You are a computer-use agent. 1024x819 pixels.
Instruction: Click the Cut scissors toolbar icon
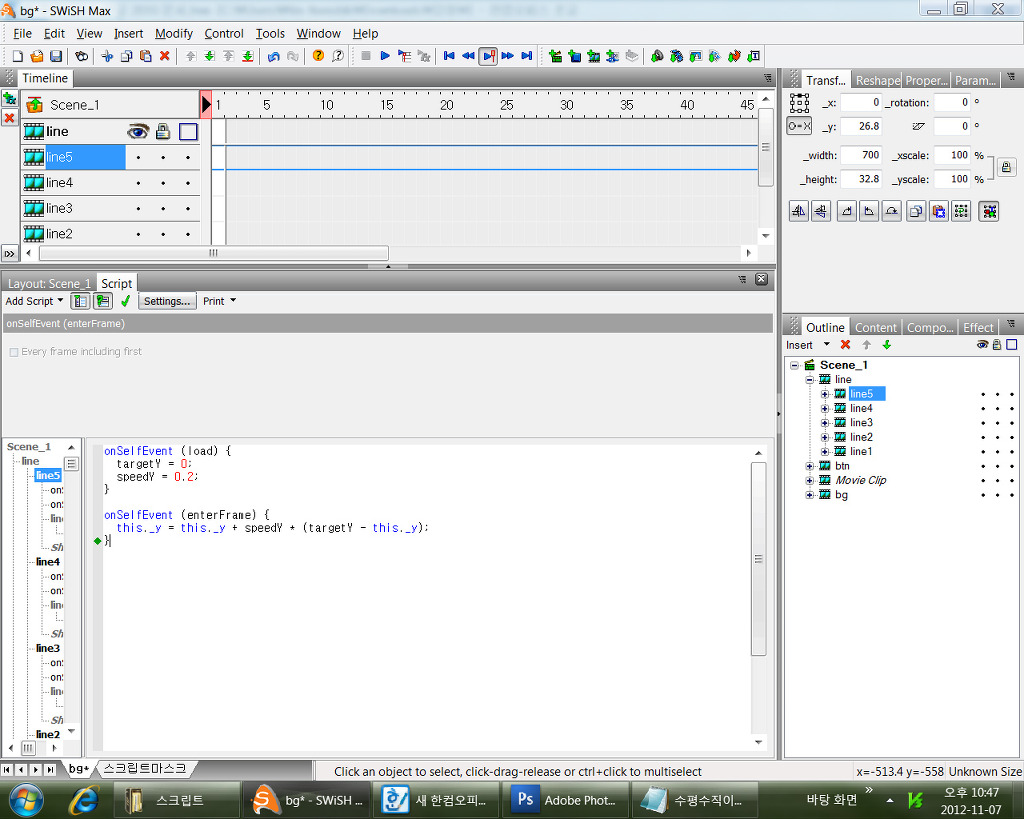(x=107, y=56)
